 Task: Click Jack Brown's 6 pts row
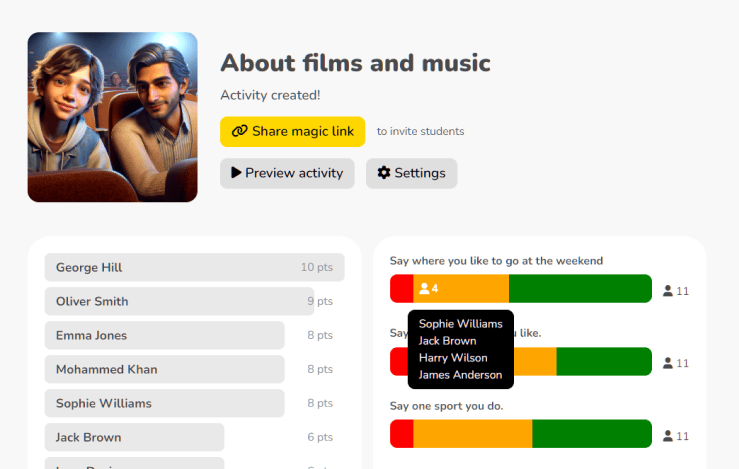pos(134,437)
